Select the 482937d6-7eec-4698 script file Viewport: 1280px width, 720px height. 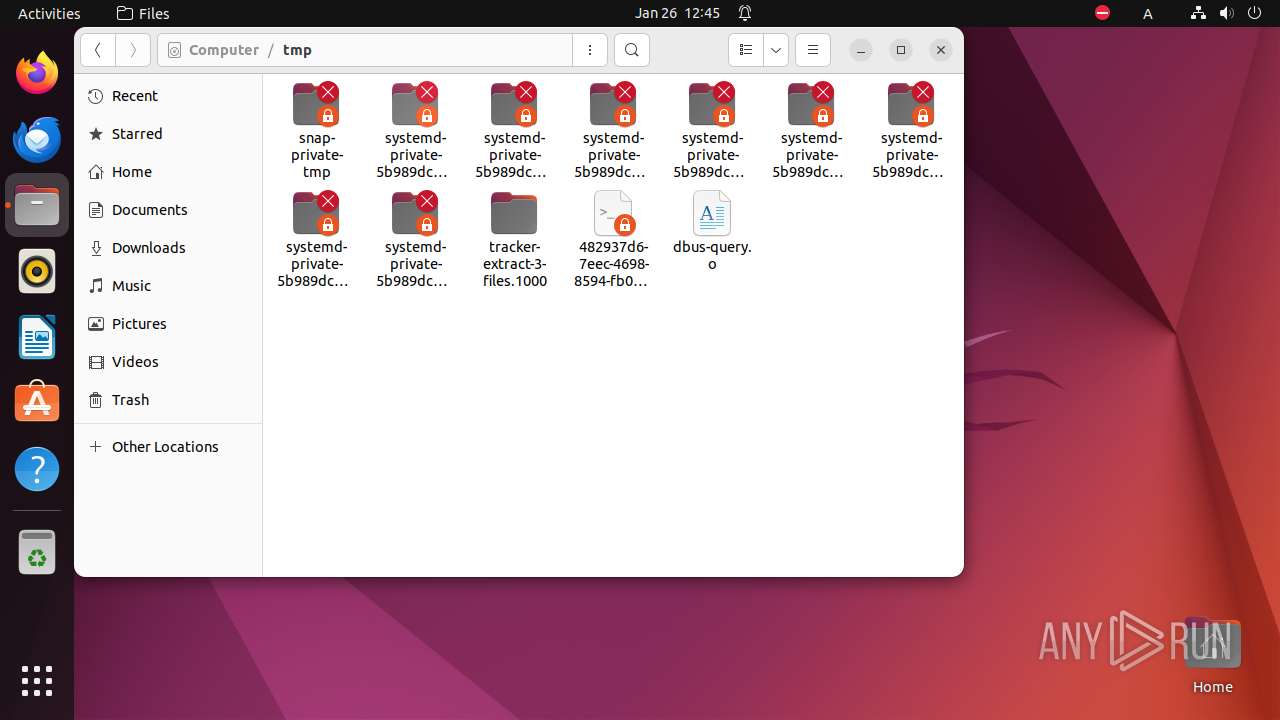click(613, 240)
